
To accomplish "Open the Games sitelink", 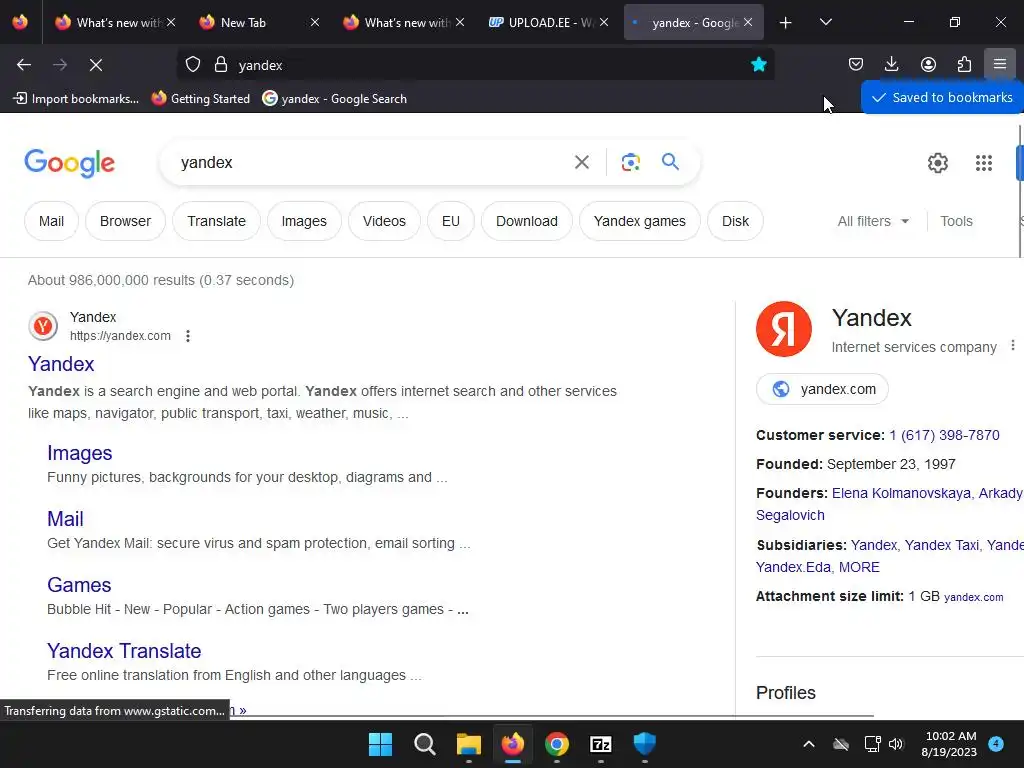I will pyautogui.click(x=79, y=584).
